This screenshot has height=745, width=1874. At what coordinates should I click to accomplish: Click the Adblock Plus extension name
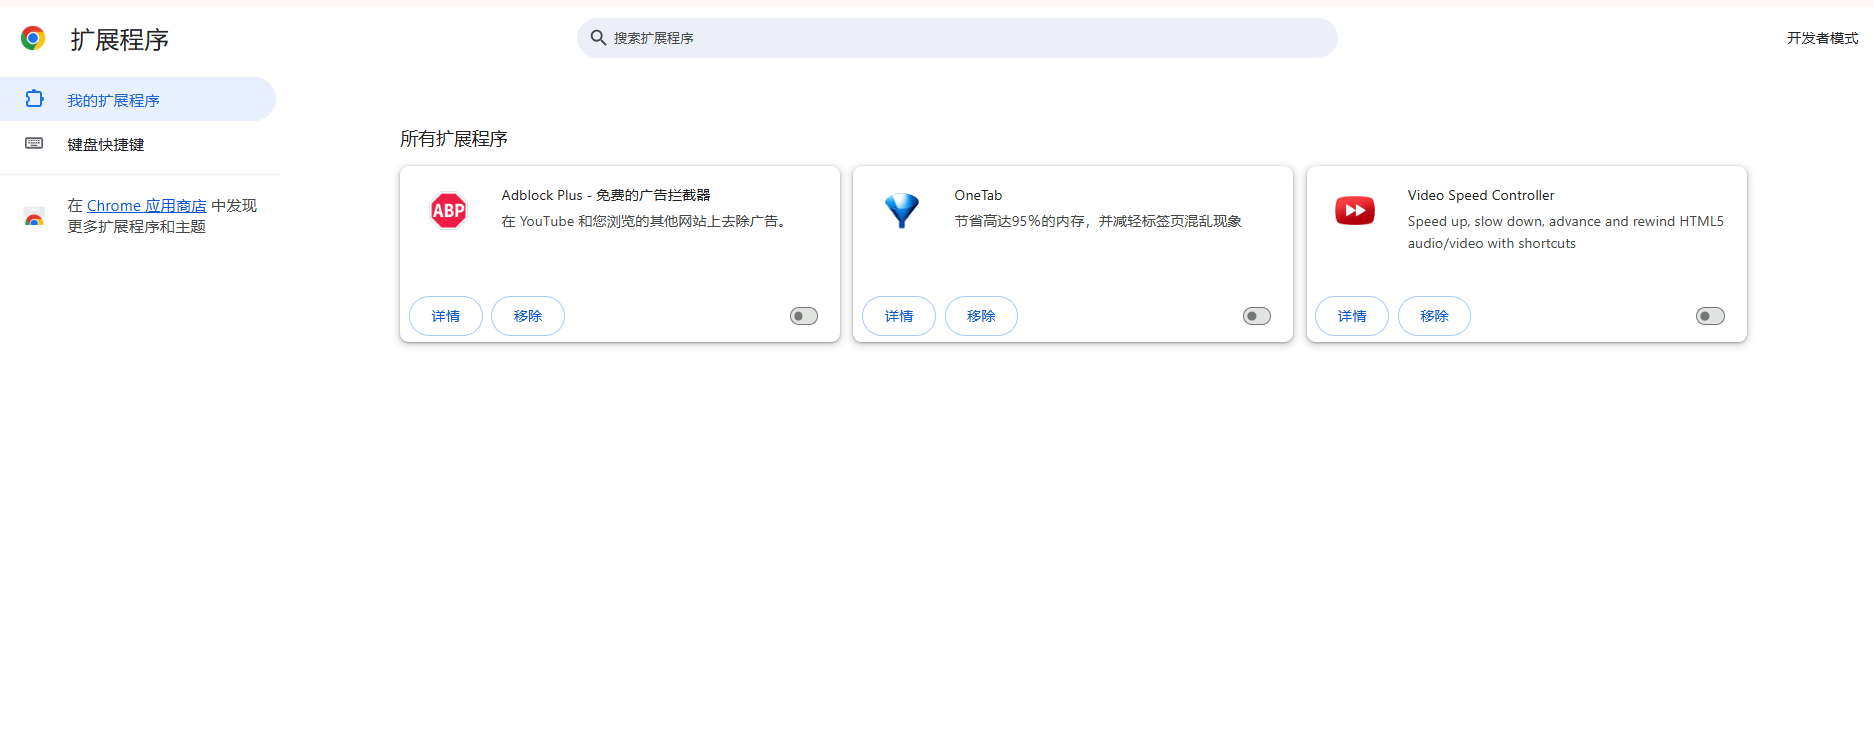tap(606, 195)
